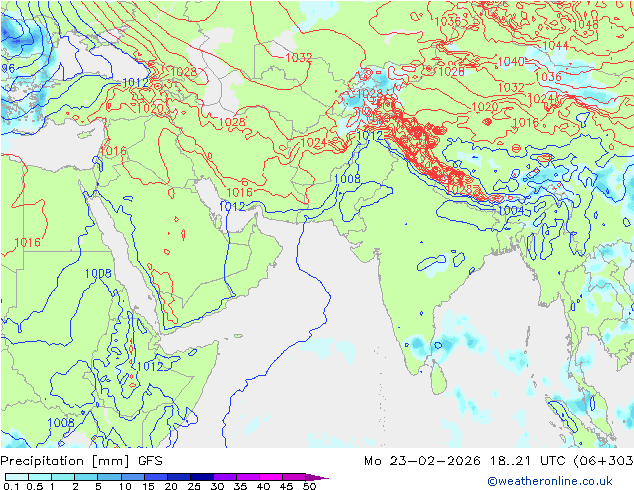Select the 0.1–0.5 mm legend swatch
This screenshot has height=490, width=634.
(x=17, y=477)
